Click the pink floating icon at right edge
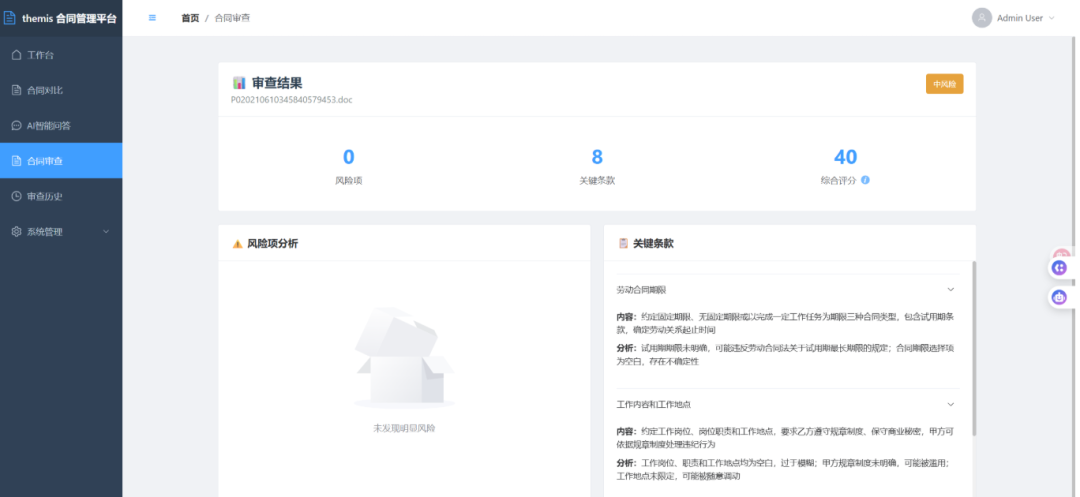The width and height of the screenshot is (1080, 497). [1061, 253]
